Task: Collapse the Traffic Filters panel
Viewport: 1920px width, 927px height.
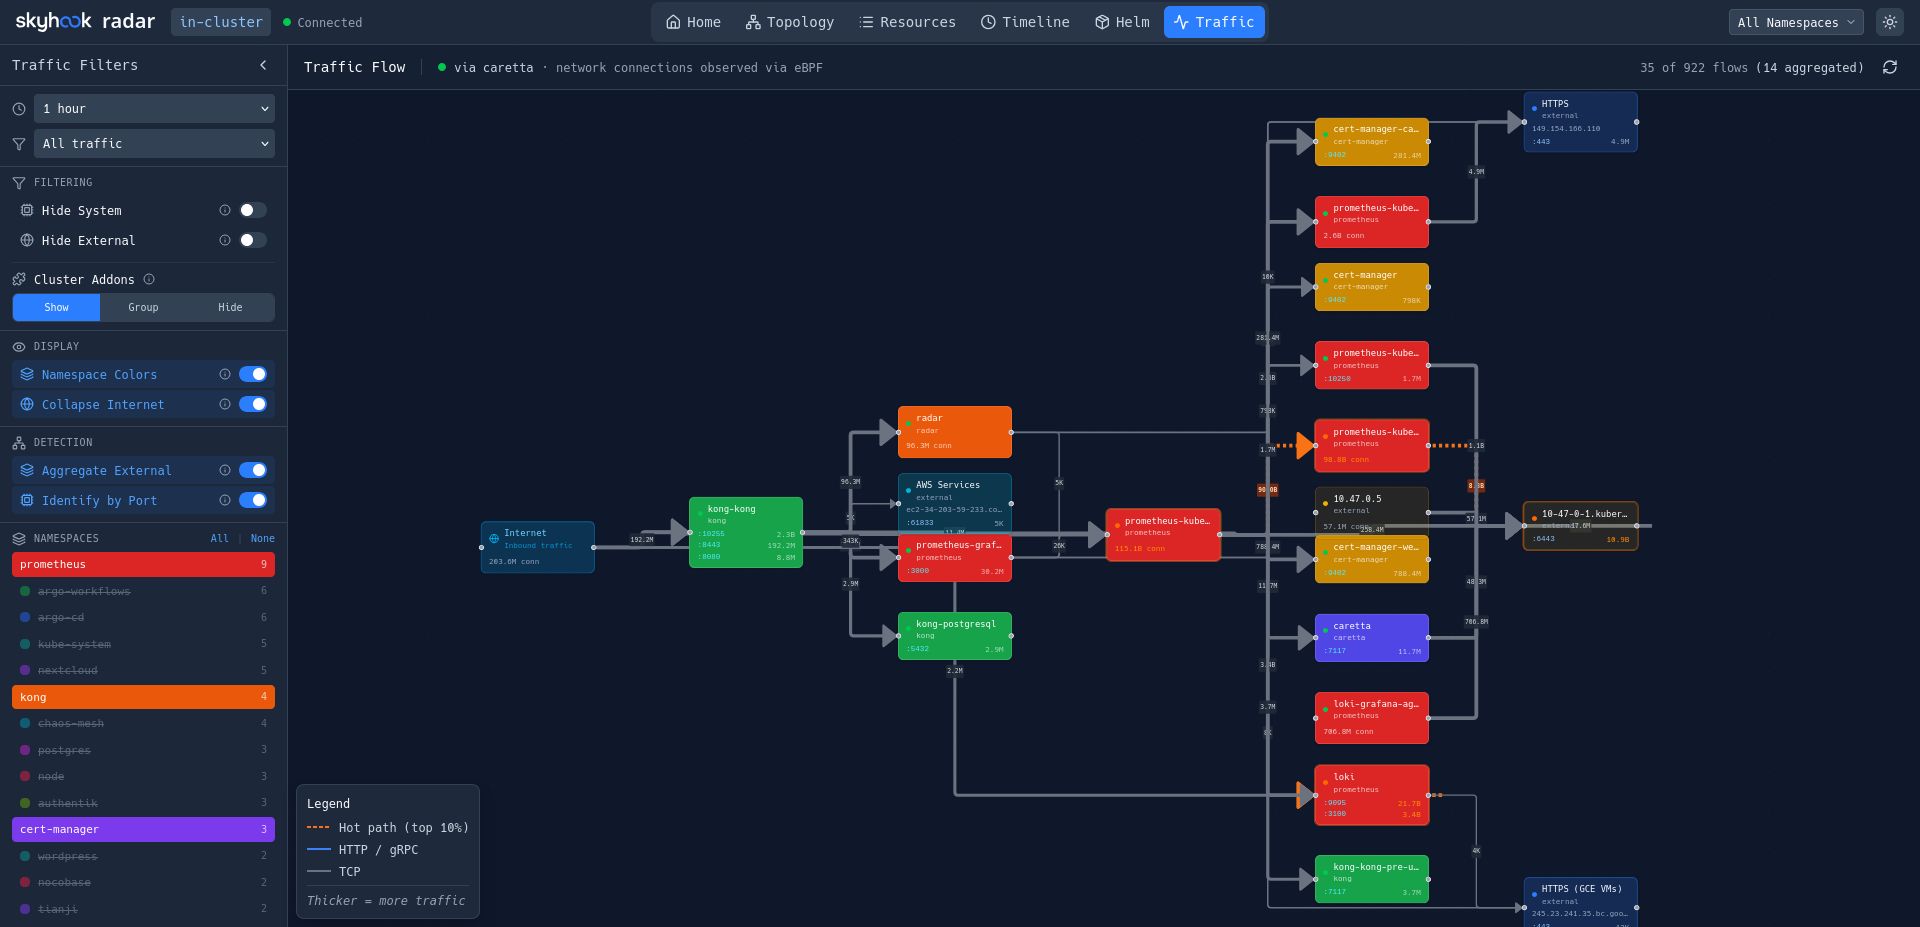Action: (x=263, y=65)
